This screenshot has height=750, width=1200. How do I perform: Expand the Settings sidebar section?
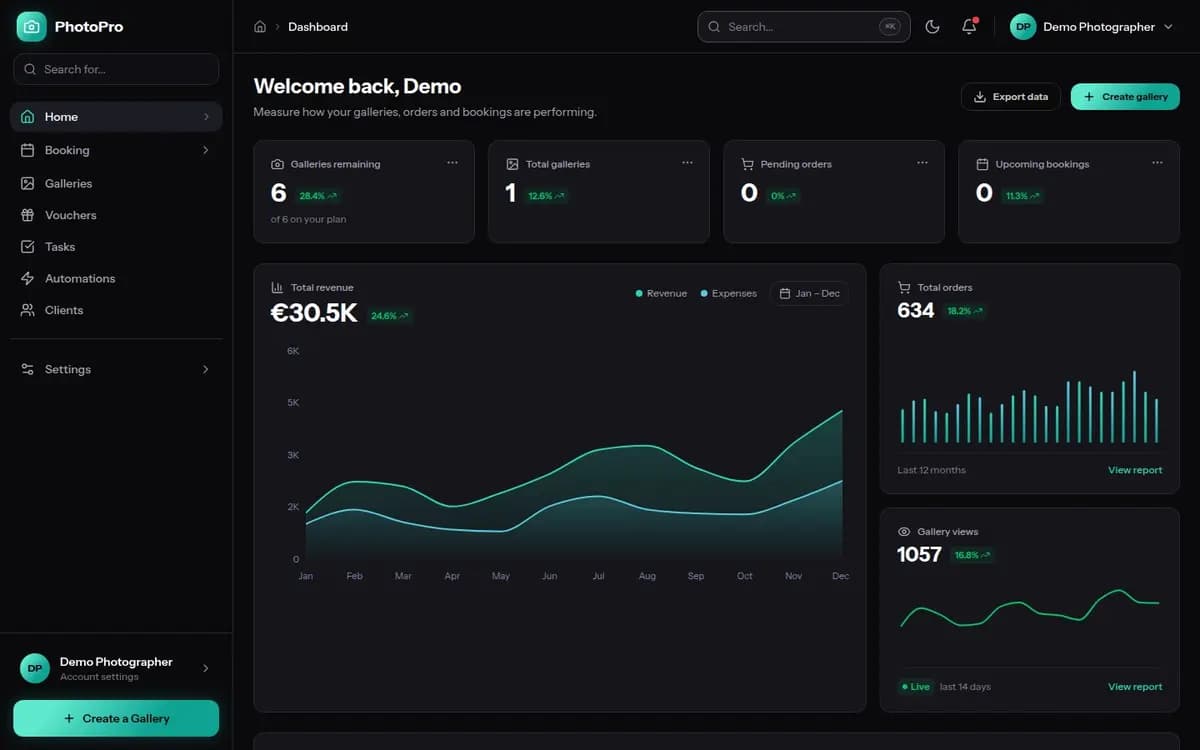tap(116, 369)
